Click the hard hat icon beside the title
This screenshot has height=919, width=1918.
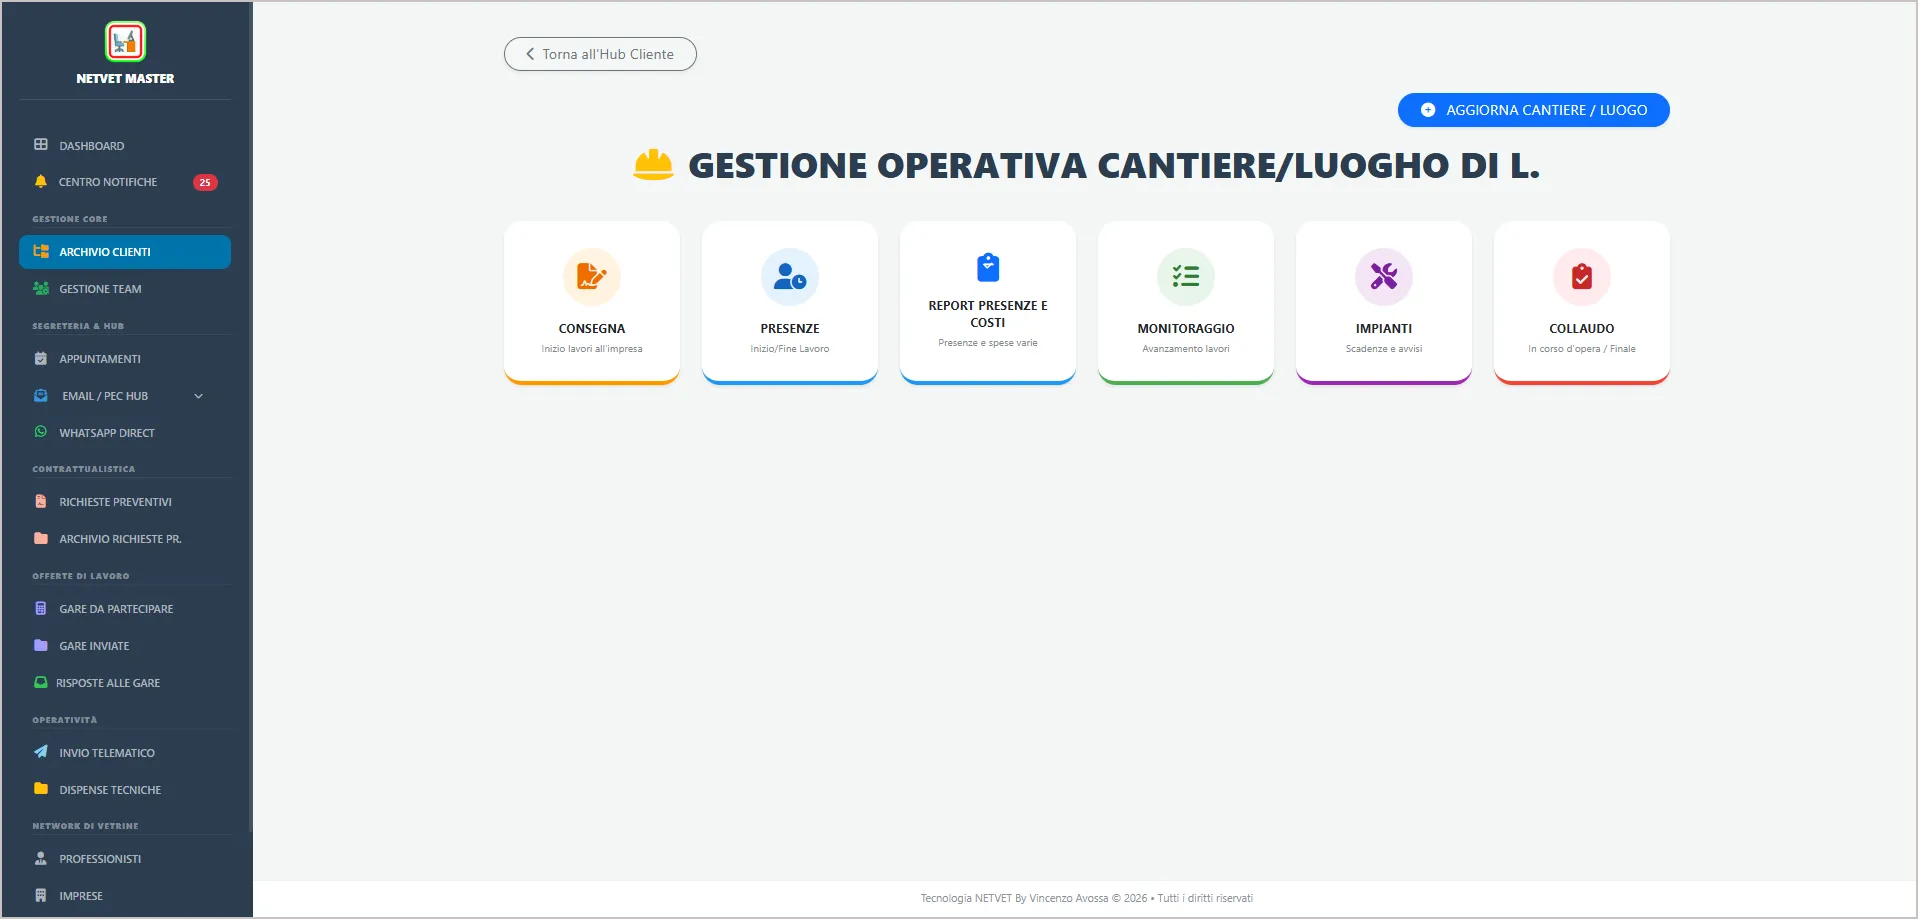(x=653, y=165)
